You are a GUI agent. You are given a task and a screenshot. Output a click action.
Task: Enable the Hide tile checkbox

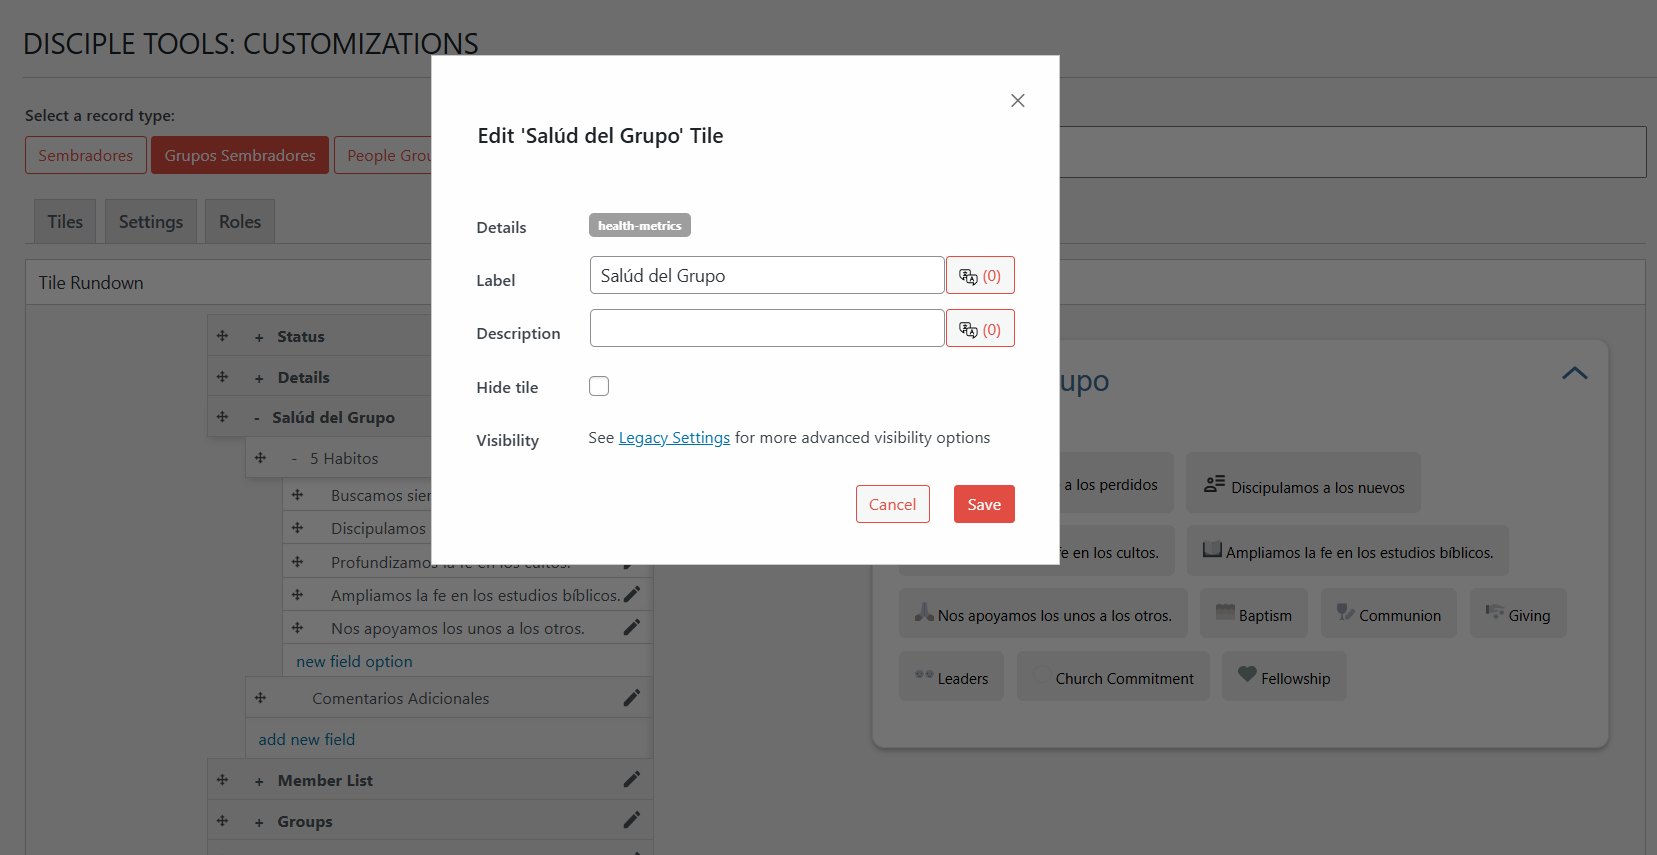click(x=599, y=386)
